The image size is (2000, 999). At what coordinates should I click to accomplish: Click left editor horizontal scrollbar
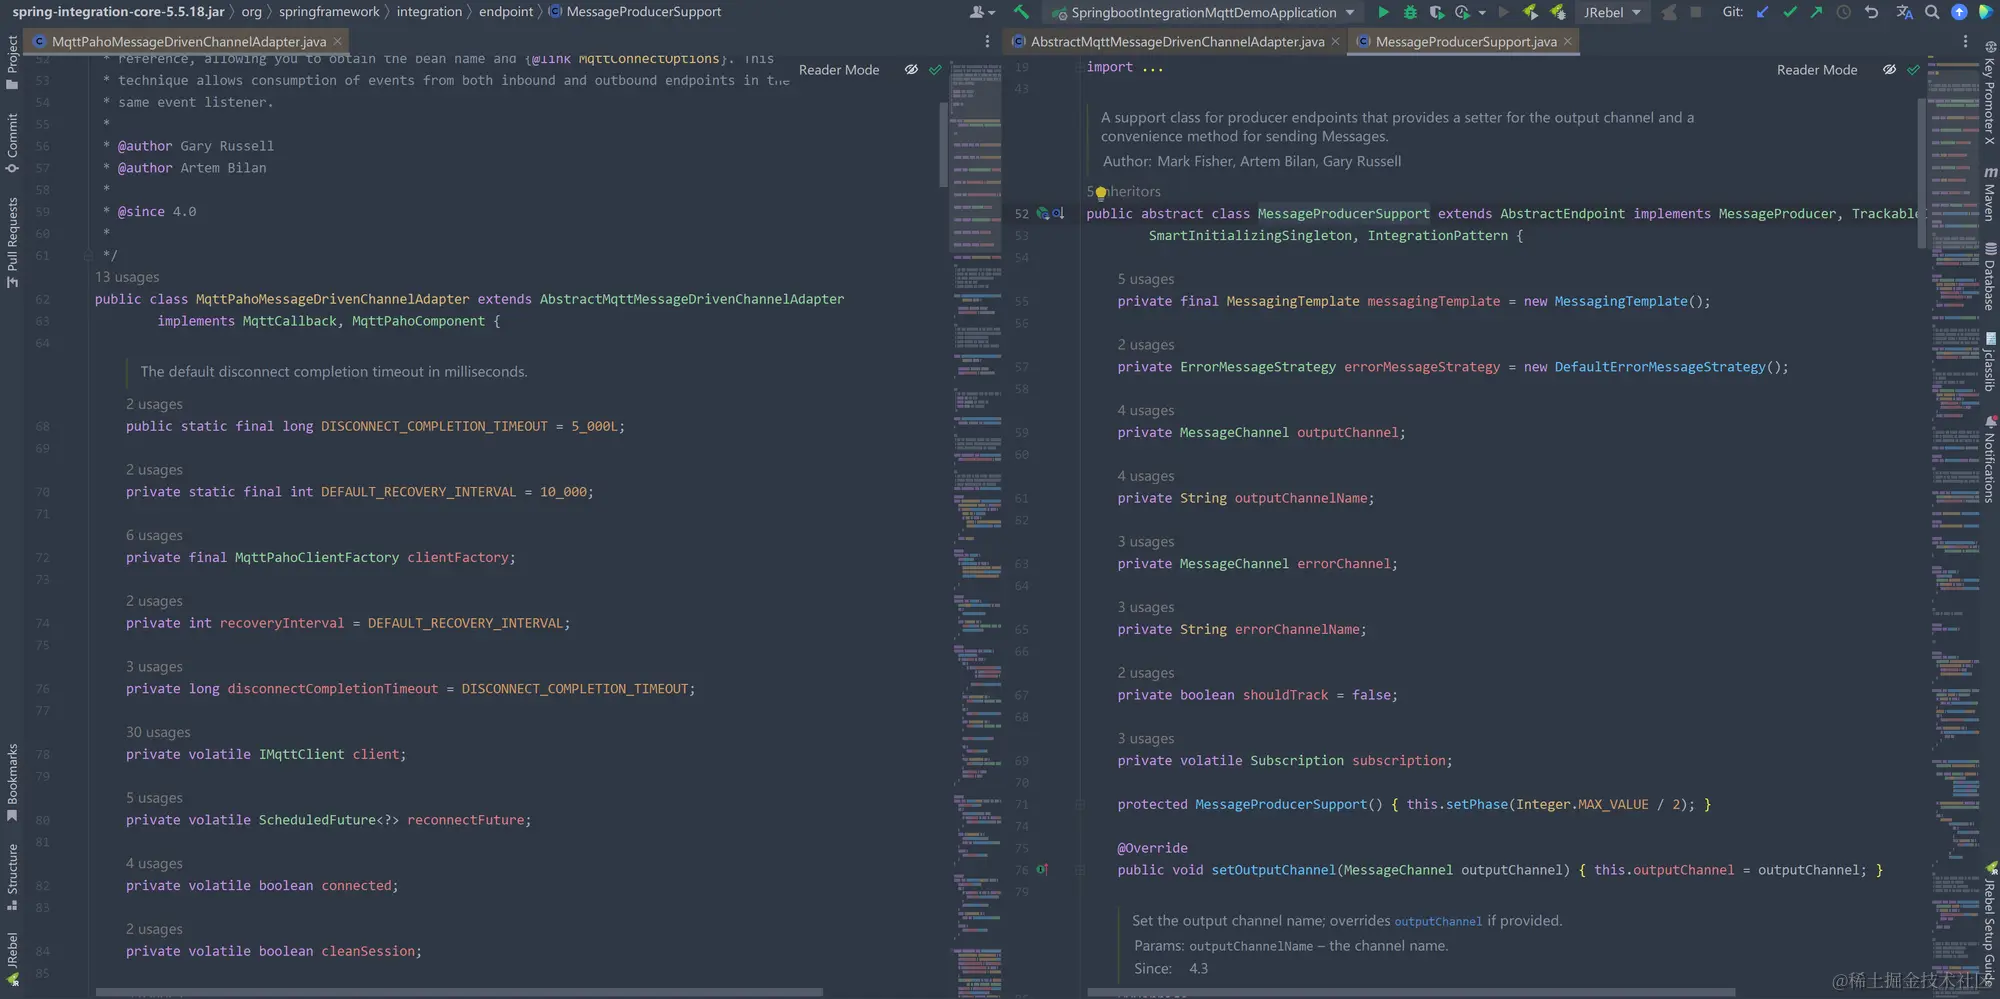459,993
